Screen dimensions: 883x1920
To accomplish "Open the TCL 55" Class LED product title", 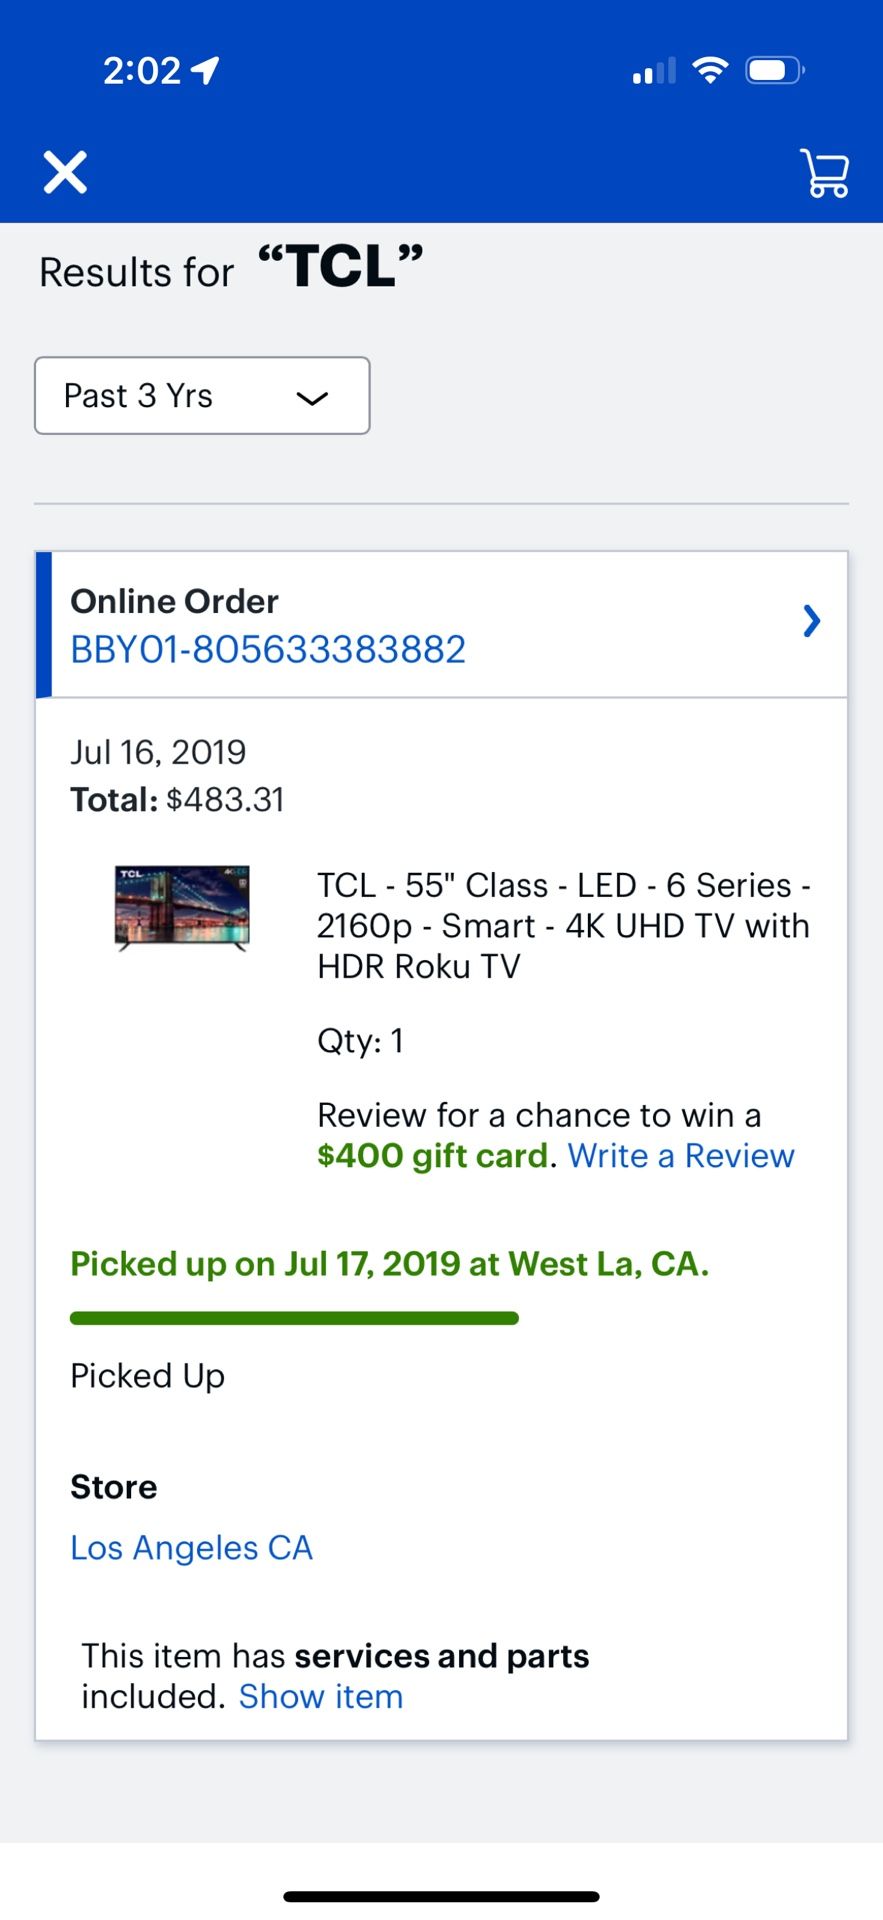I will click(563, 926).
